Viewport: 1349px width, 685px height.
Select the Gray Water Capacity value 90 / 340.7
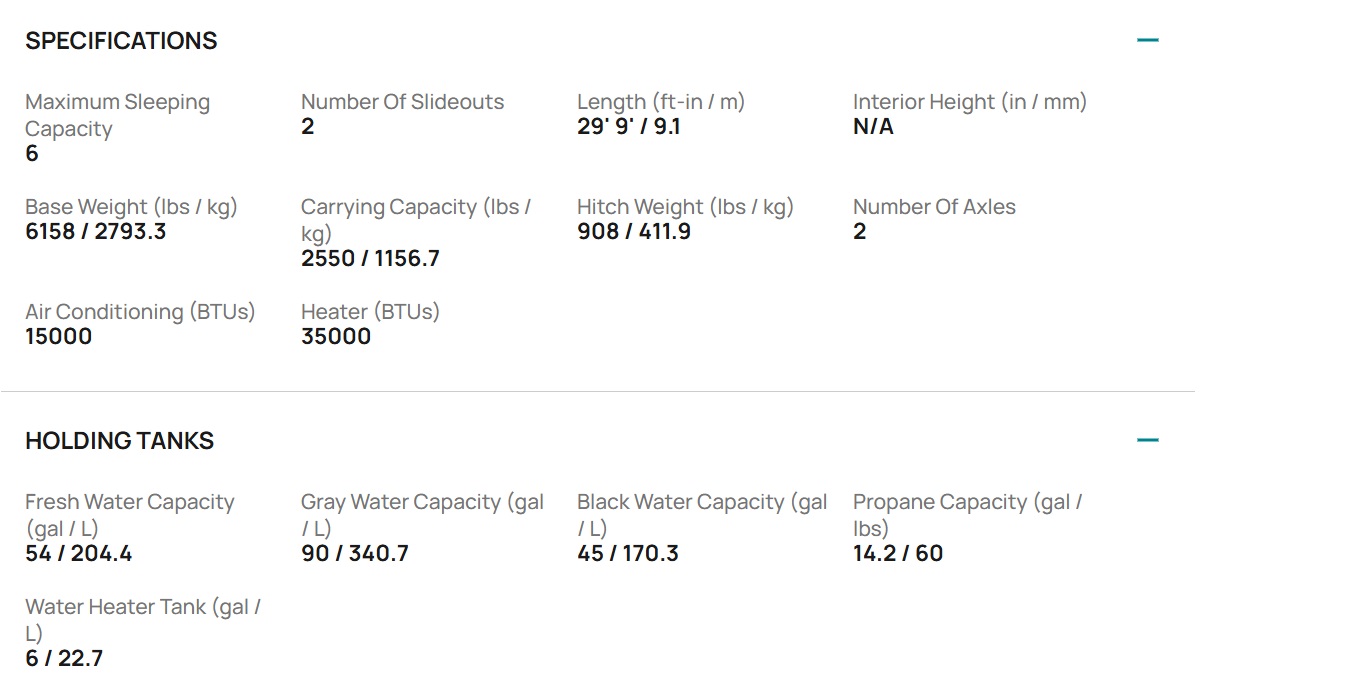[x=355, y=554]
